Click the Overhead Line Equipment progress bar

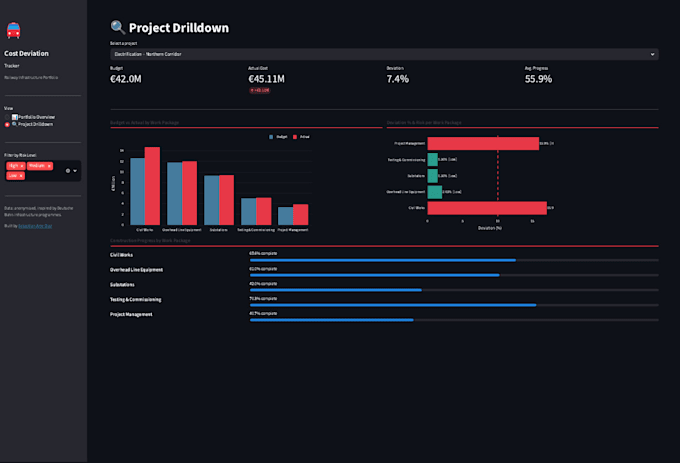click(454, 275)
